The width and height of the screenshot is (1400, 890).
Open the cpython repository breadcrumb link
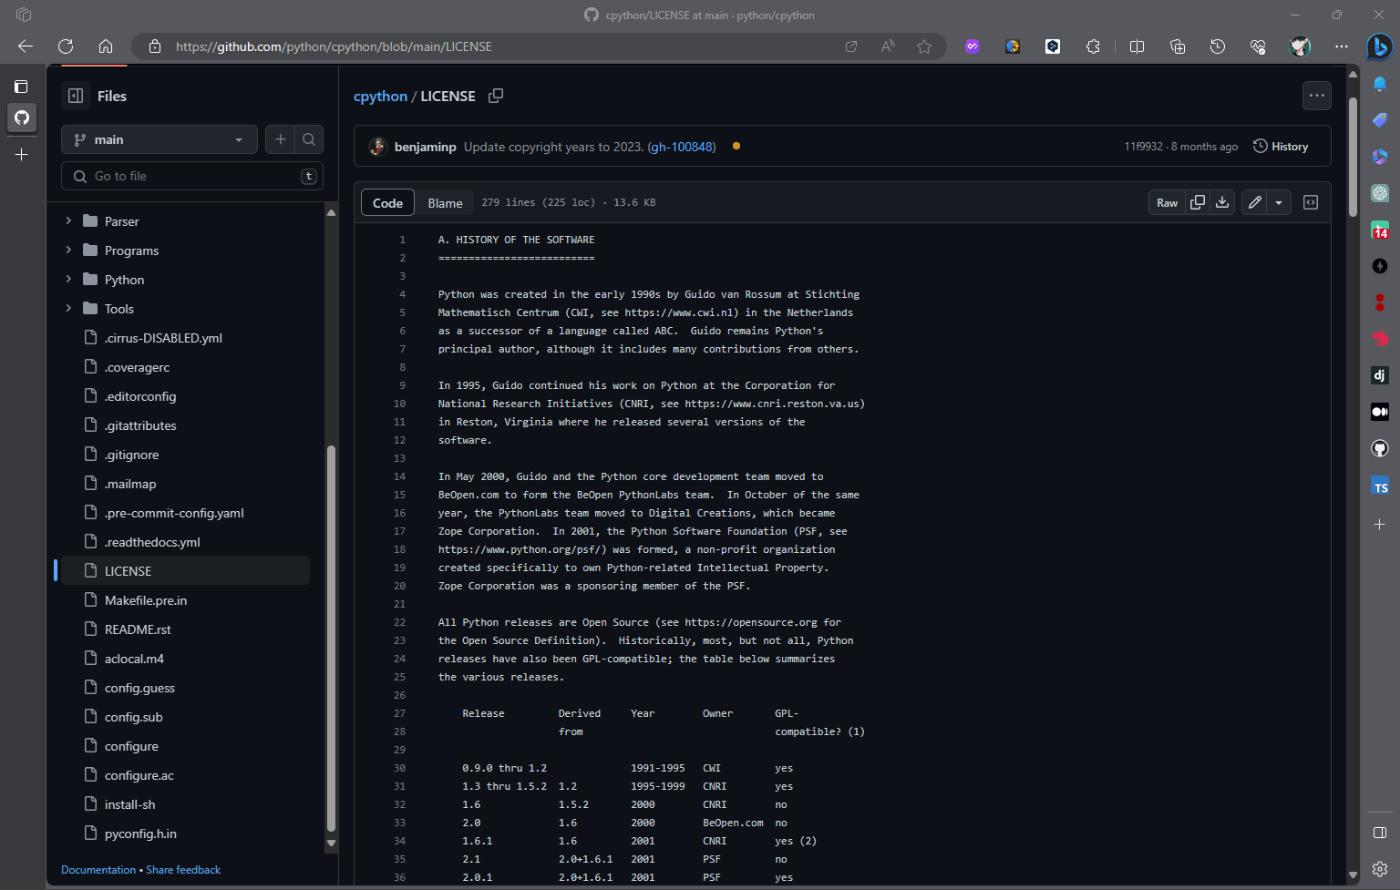click(380, 96)
